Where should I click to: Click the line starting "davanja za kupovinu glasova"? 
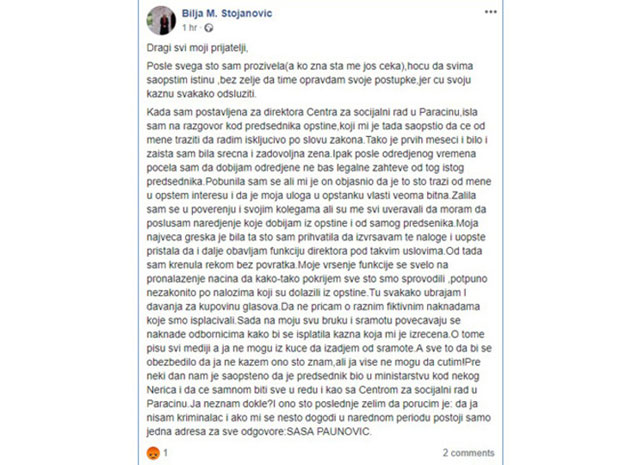pyautogui.click(x=313, y=306)
